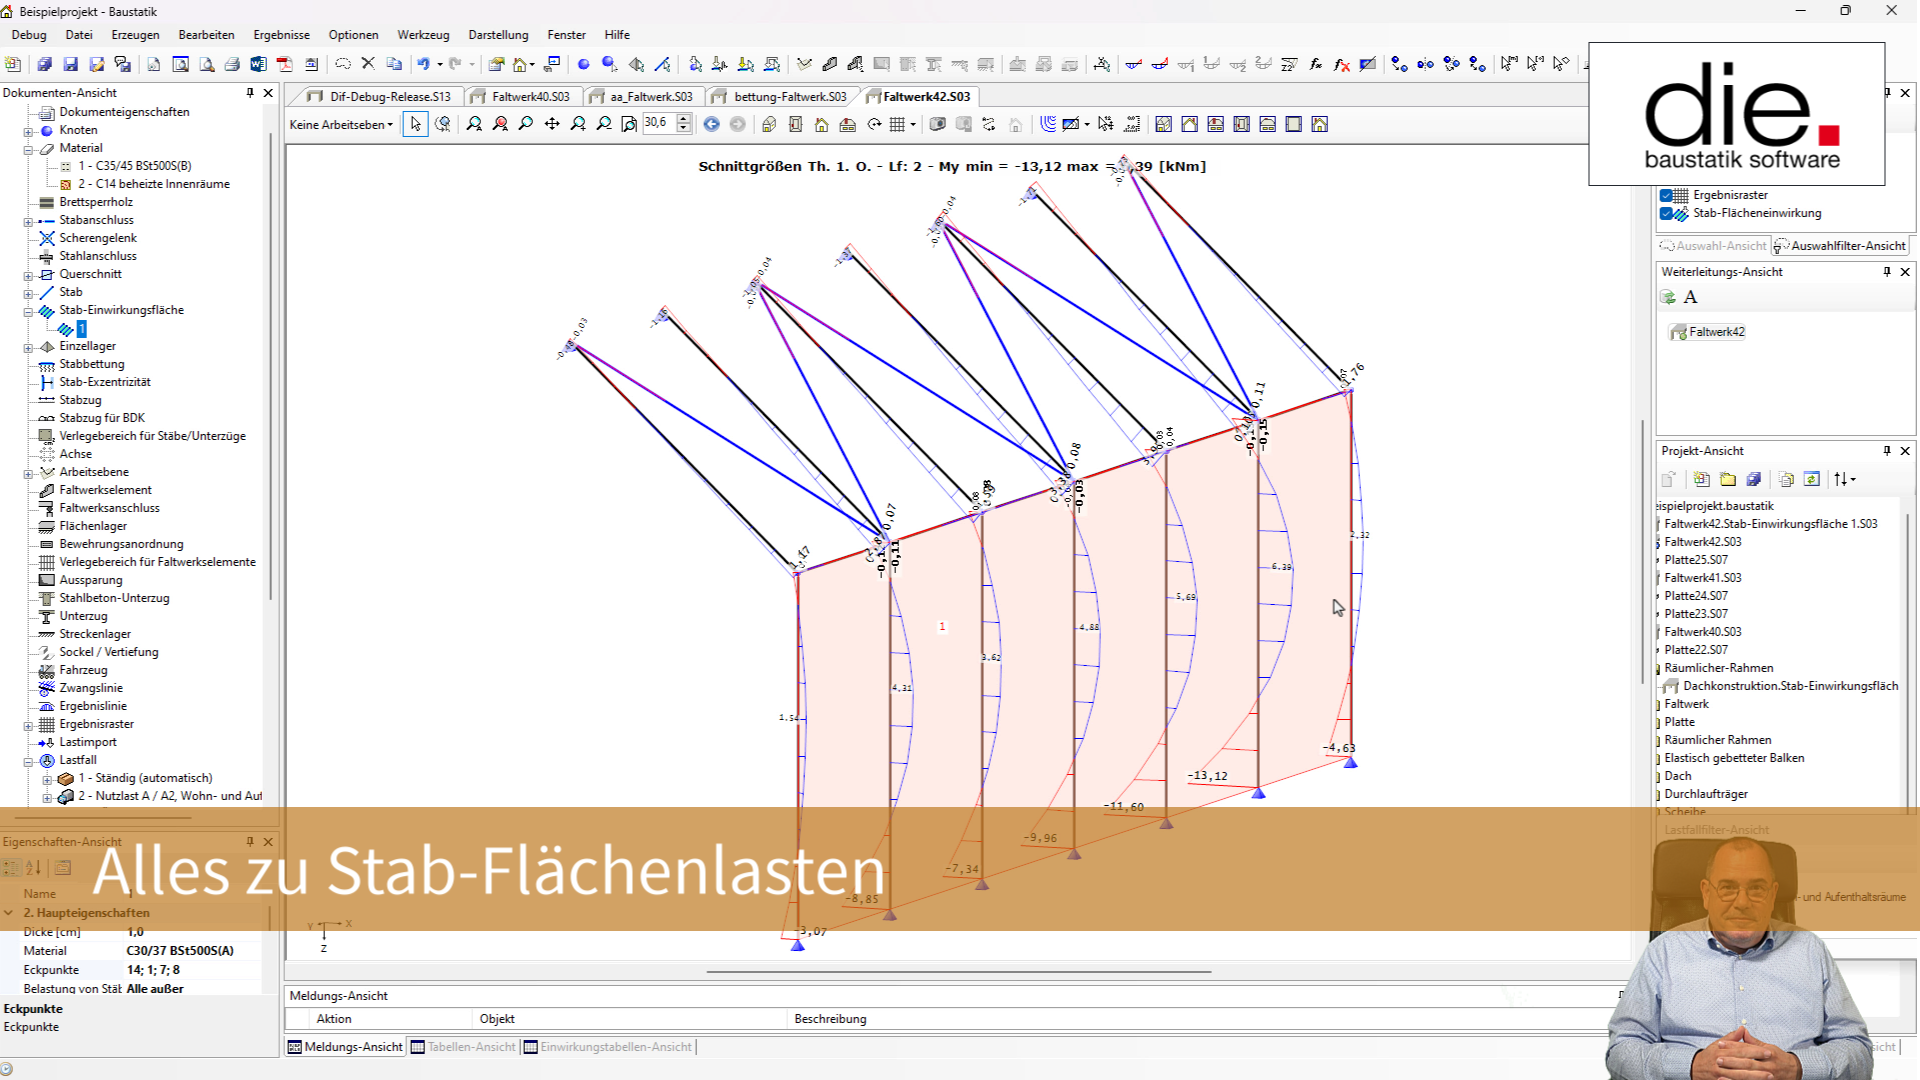Image resolution: width=1920 pixels, height=1080 pixels.
Task: Click the house-shaped view icon at the toolbar end
Action: 1320,124
